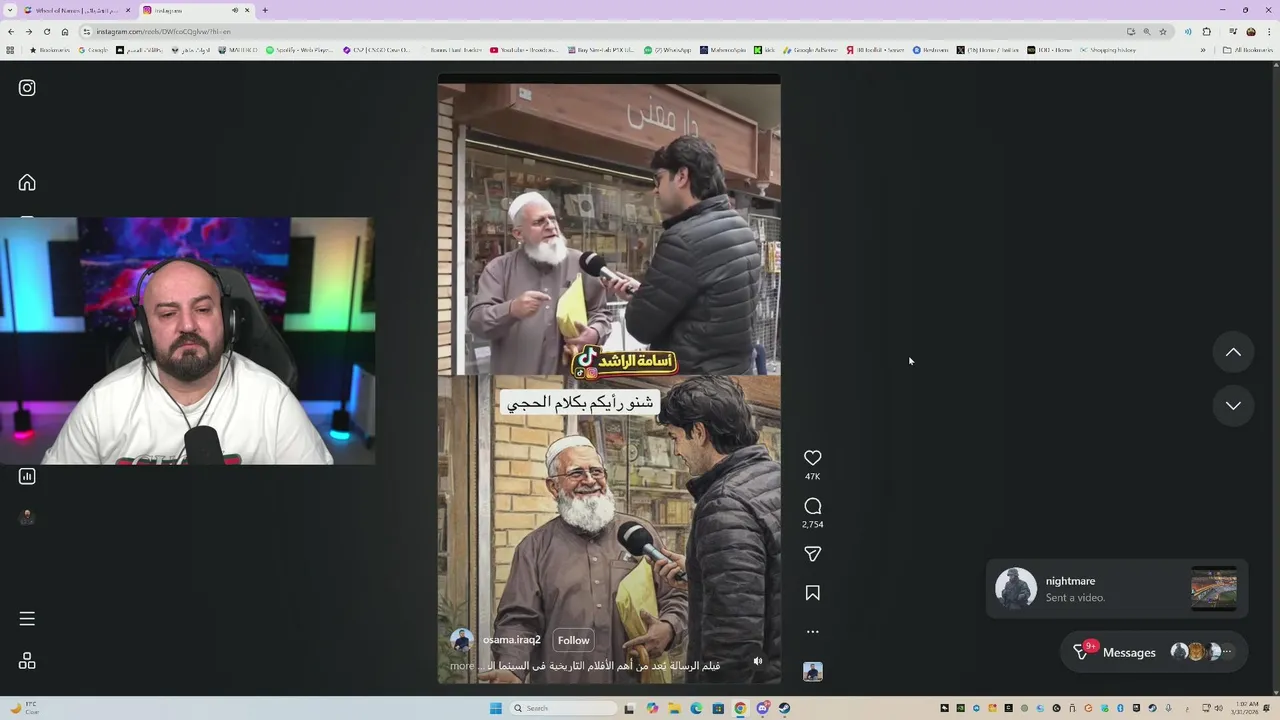The width and height of the screenshot is (1280, 720).
Task: Open Chrome three-dot menu
Action: [x=1269, y=31]
